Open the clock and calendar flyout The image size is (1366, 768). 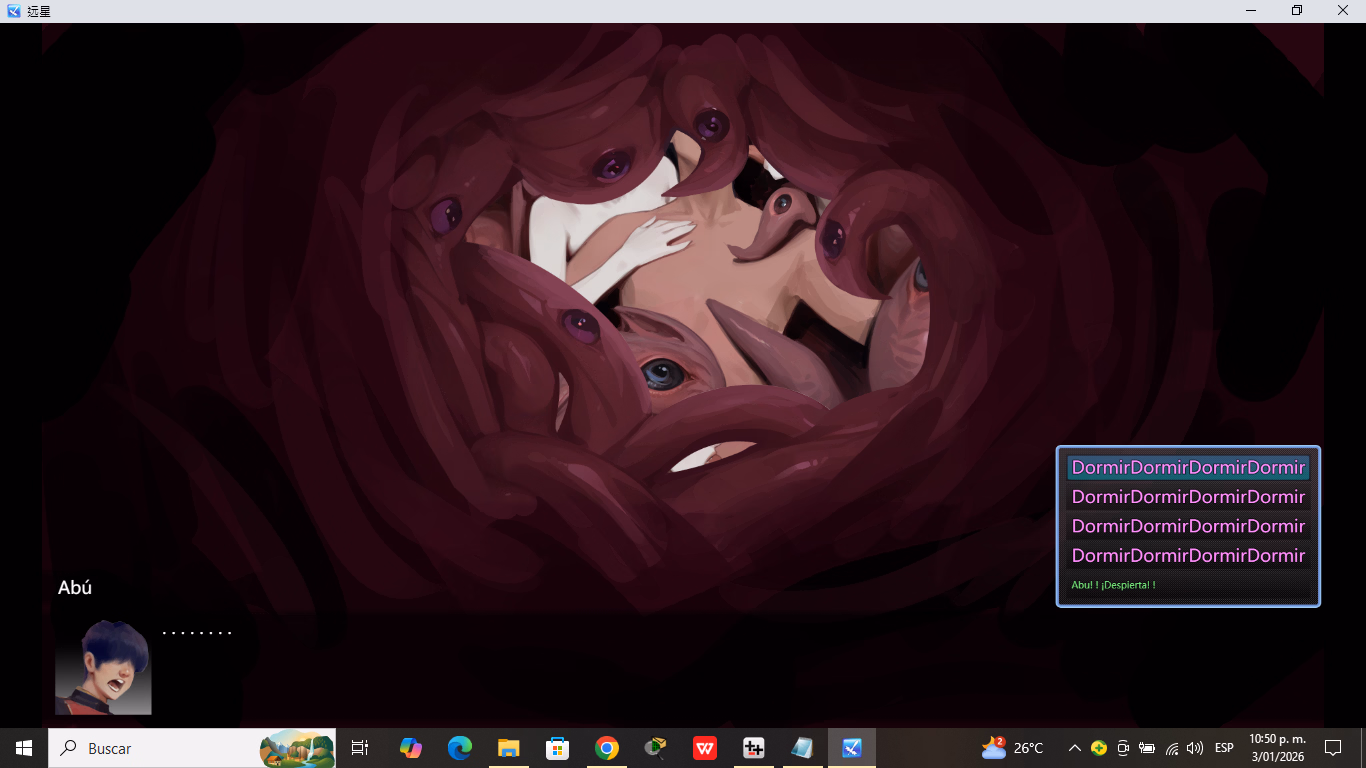[x=1277, y=748]
